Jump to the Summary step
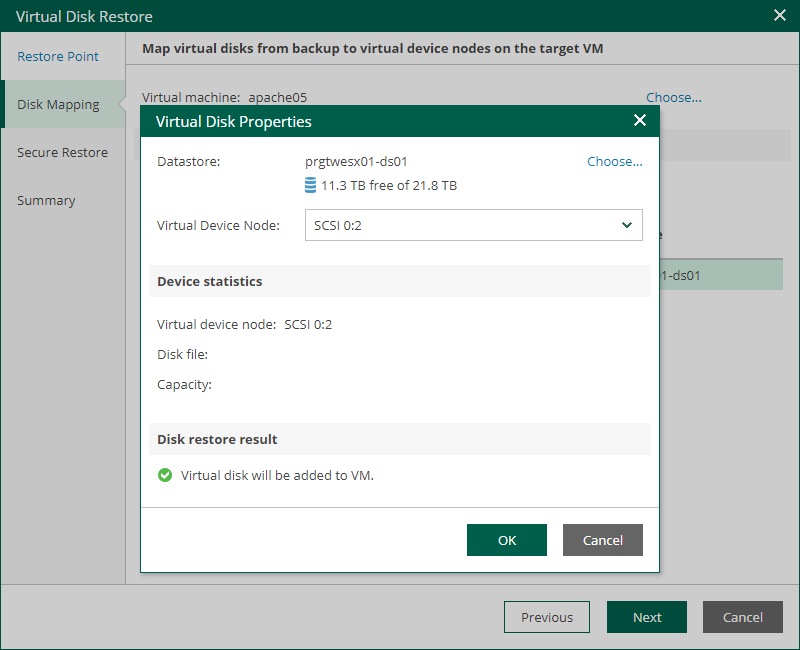The width and height of the screenshot is (800, 650). (x=46, y=200)
